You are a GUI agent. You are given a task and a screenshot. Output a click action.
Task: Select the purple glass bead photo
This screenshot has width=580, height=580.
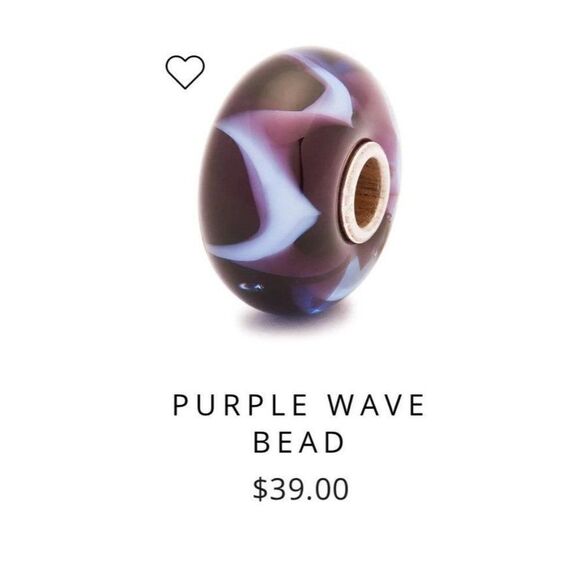point(300,184)
